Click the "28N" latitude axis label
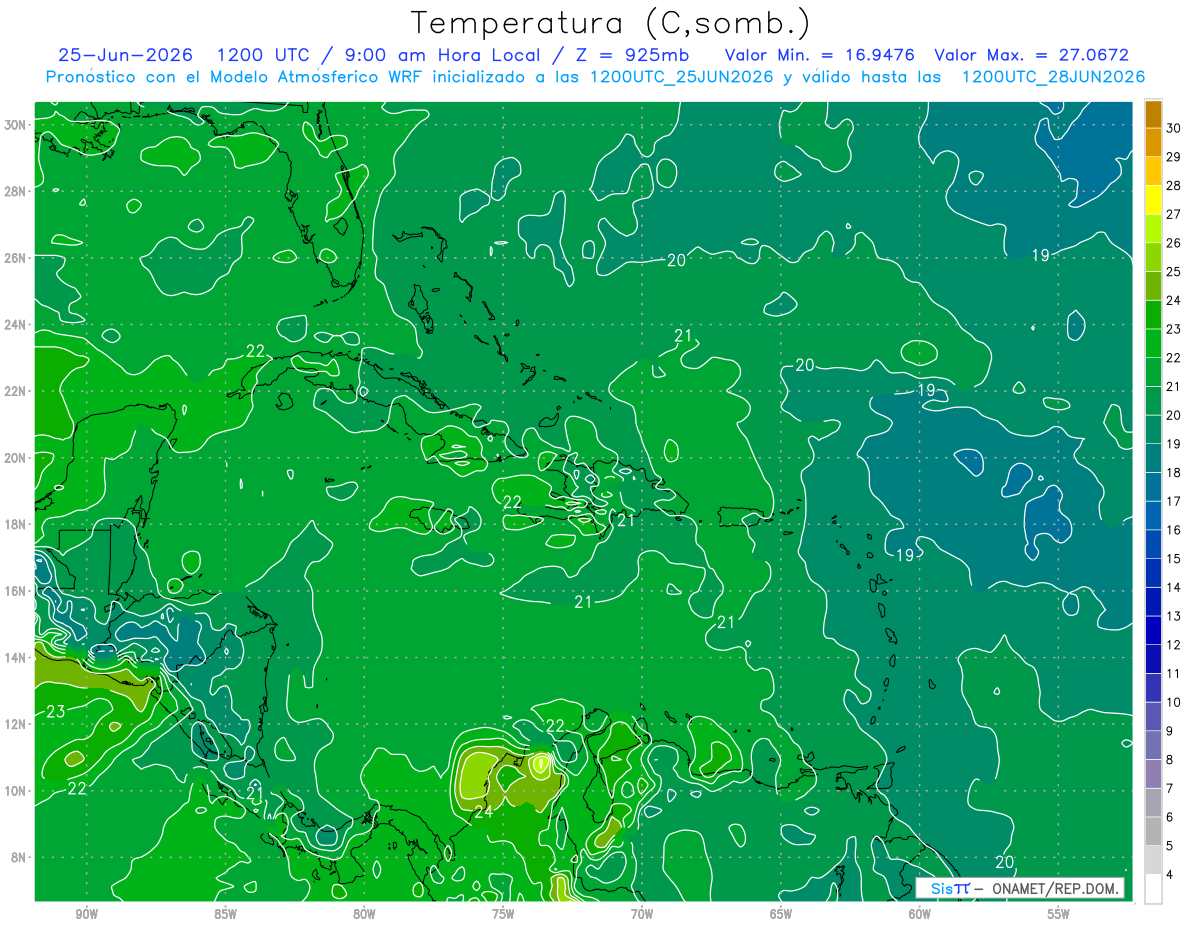The image size is (1200, 927). click(16, 191)
